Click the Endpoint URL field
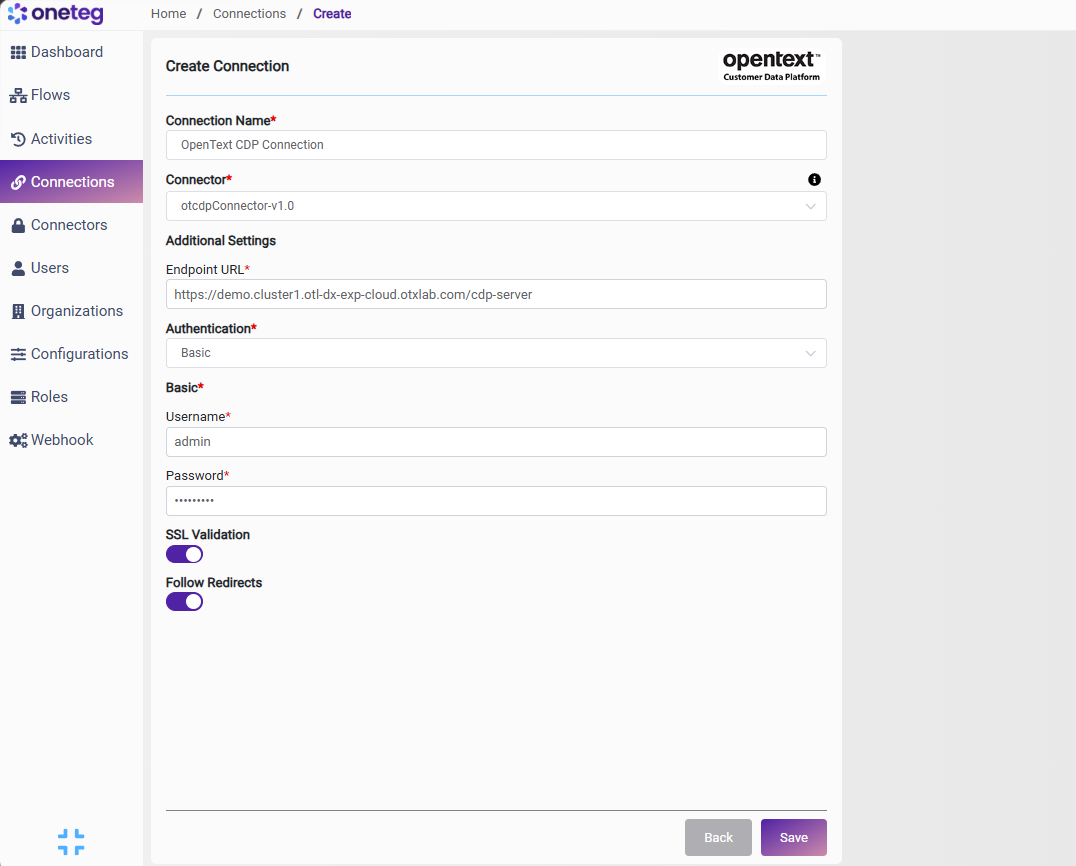 click(x=496, y=294)
